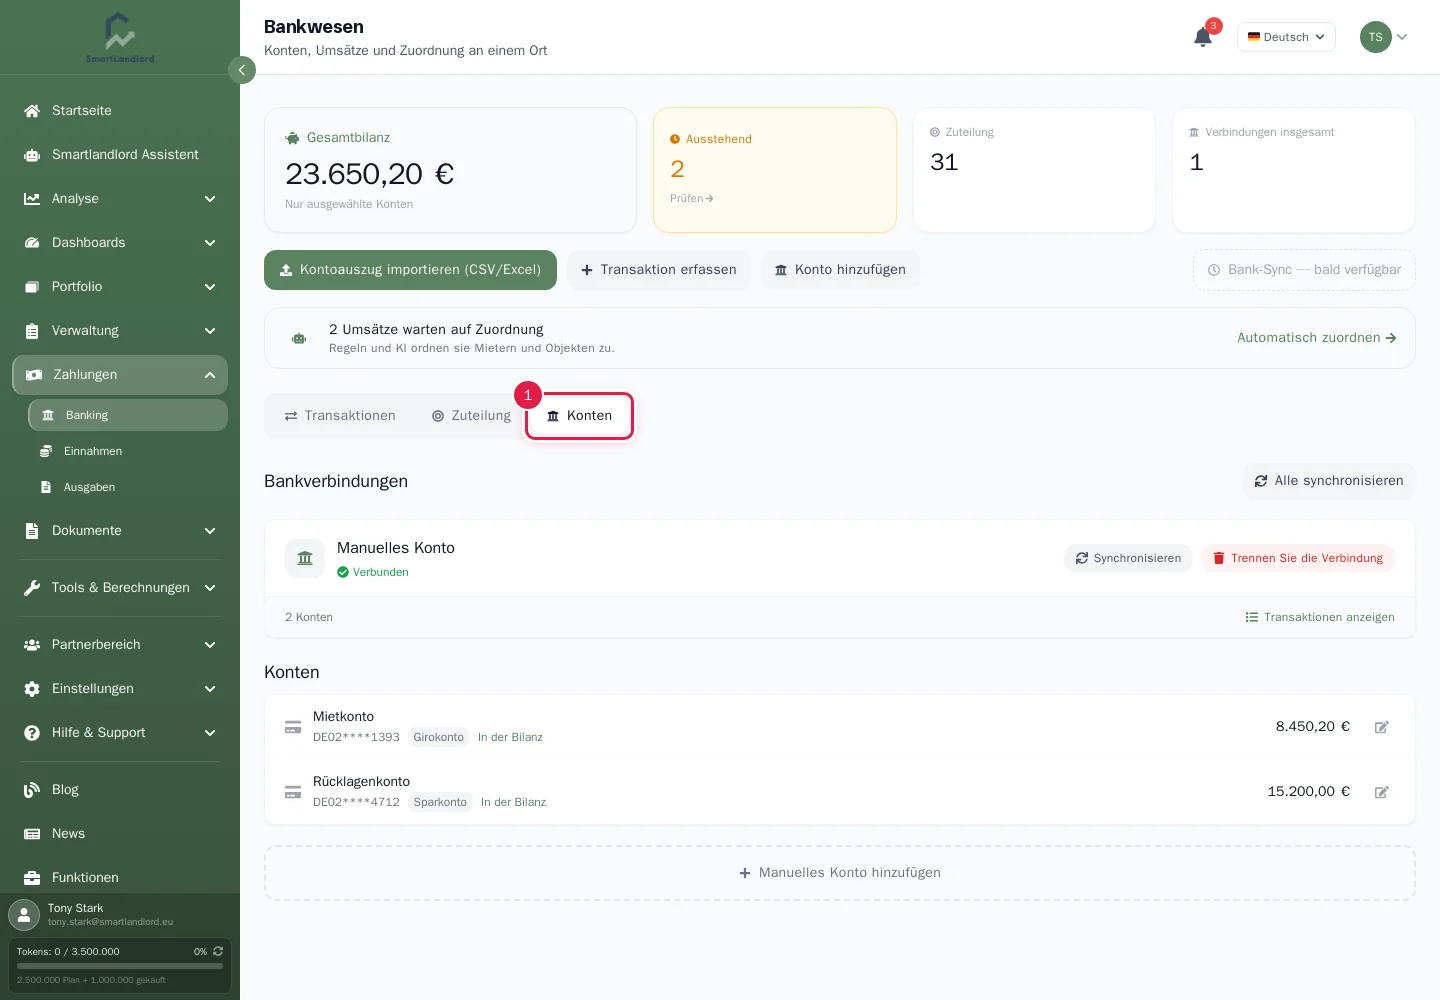Click Kontoauszug importieren (CSV/Excel) button
The image size is (1440, 1000).
point(410,270)
